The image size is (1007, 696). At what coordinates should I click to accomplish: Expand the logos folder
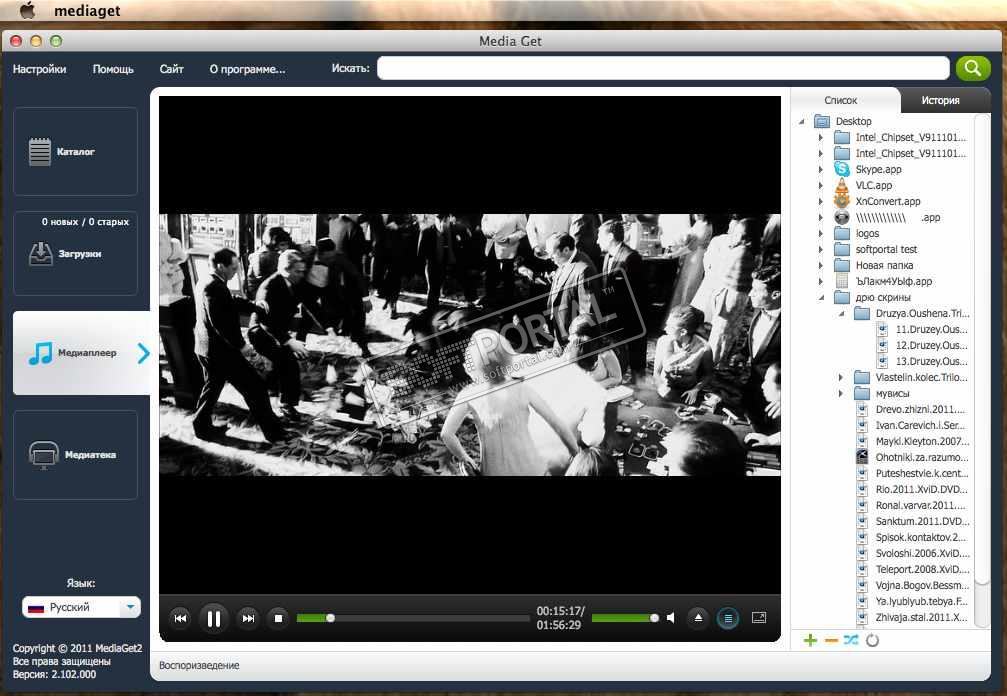pyautogui.click(x=821, y=234)
